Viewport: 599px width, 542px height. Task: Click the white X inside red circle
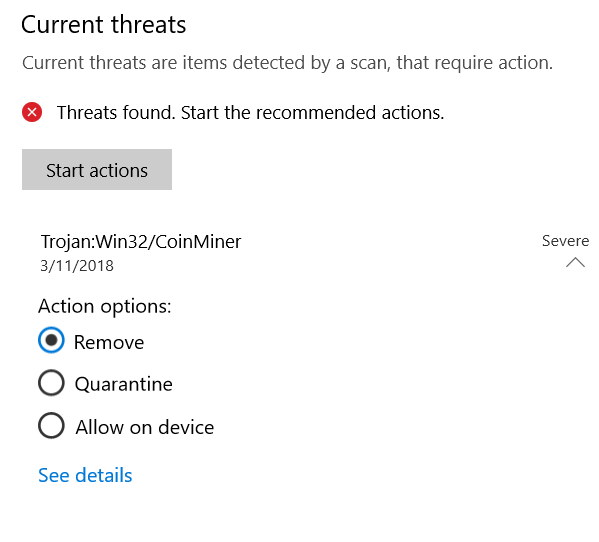point(32,112)
